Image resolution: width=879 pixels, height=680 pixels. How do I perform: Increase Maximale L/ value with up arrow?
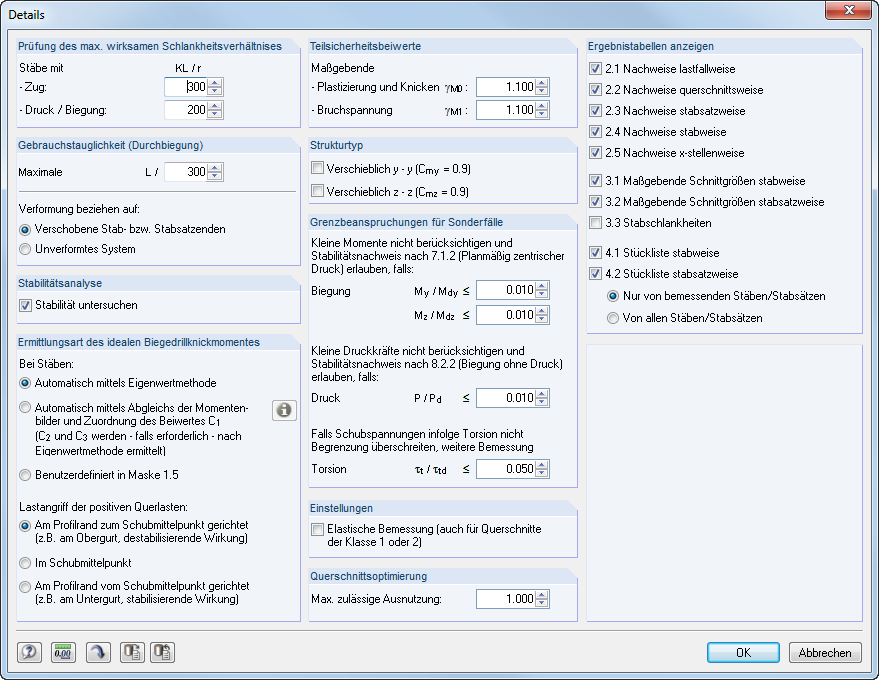tap(215, 168)
